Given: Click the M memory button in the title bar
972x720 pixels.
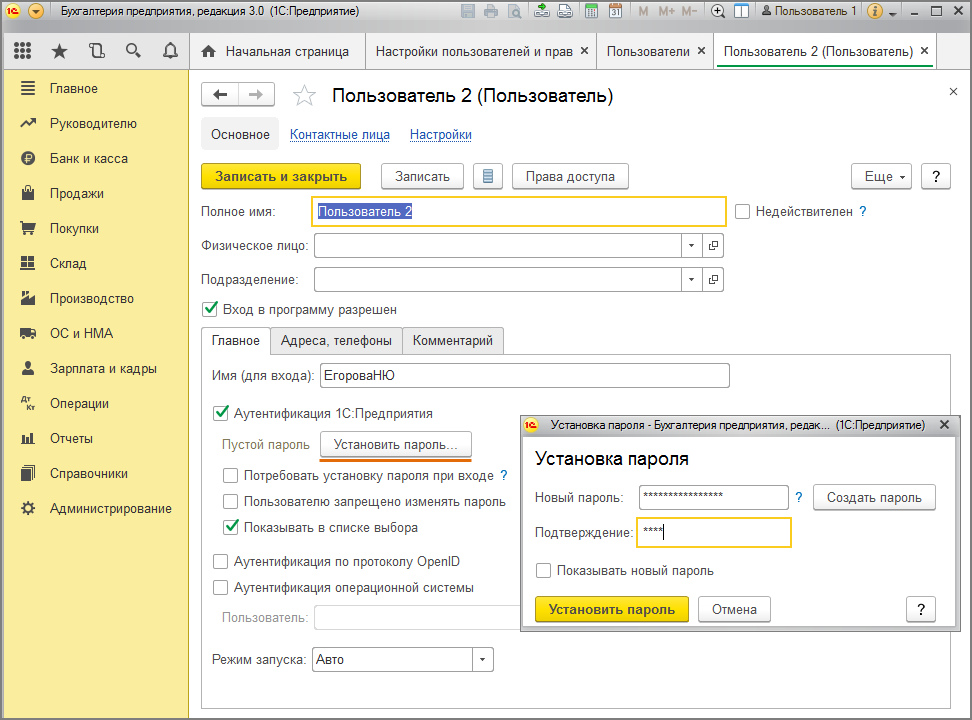Looking at the screenshot, I should pyautogui.click(x=643, y=11).
